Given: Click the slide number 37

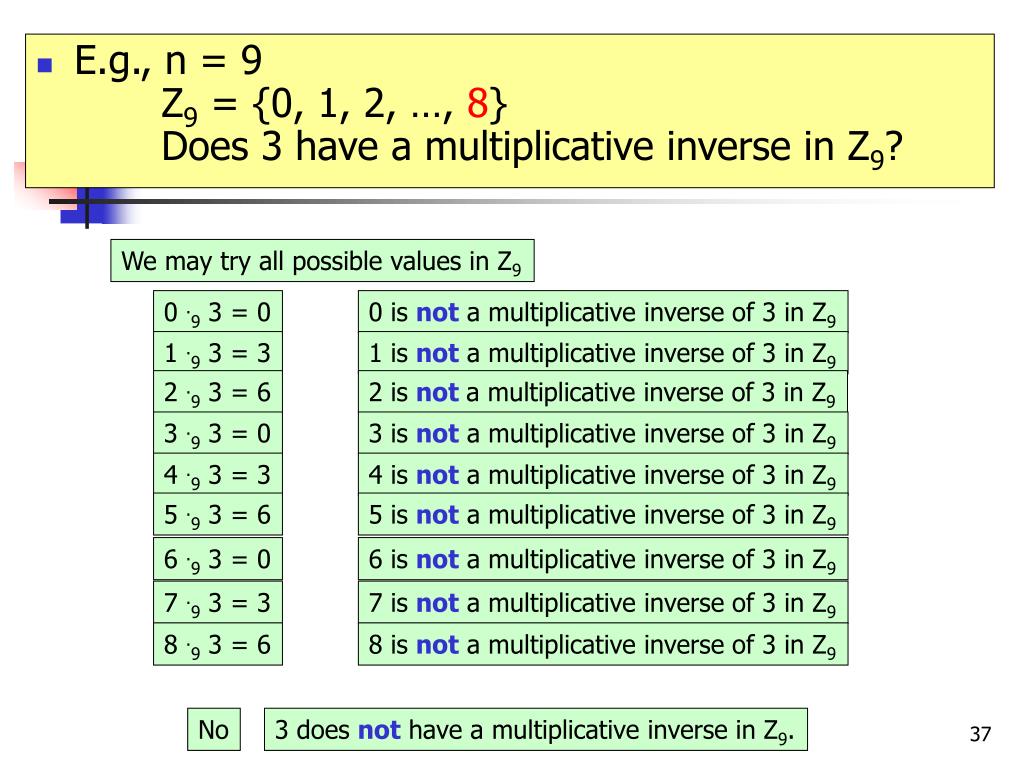Looking at the screenshot, I should tap(980, 734).
